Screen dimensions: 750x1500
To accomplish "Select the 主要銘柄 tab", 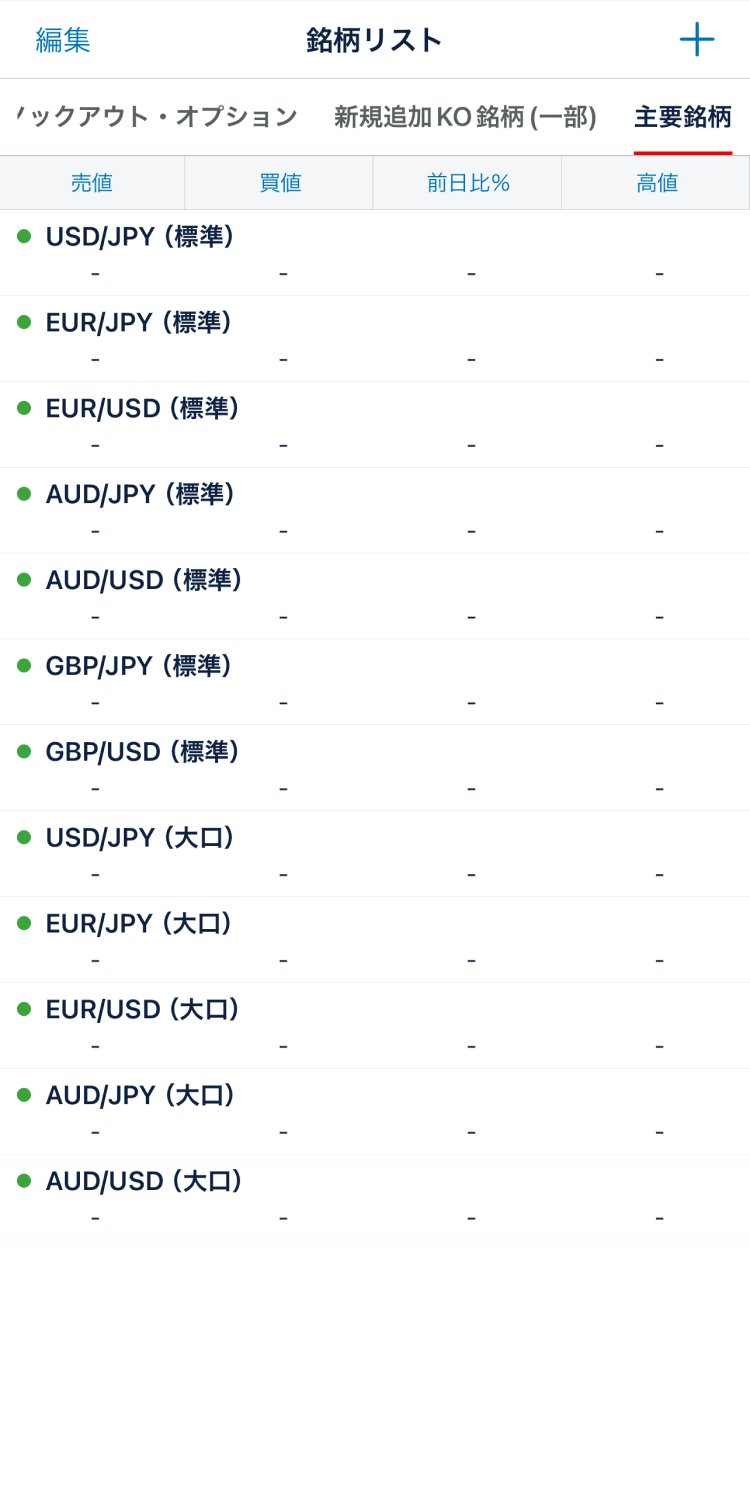I will click(x=682, y=117).
